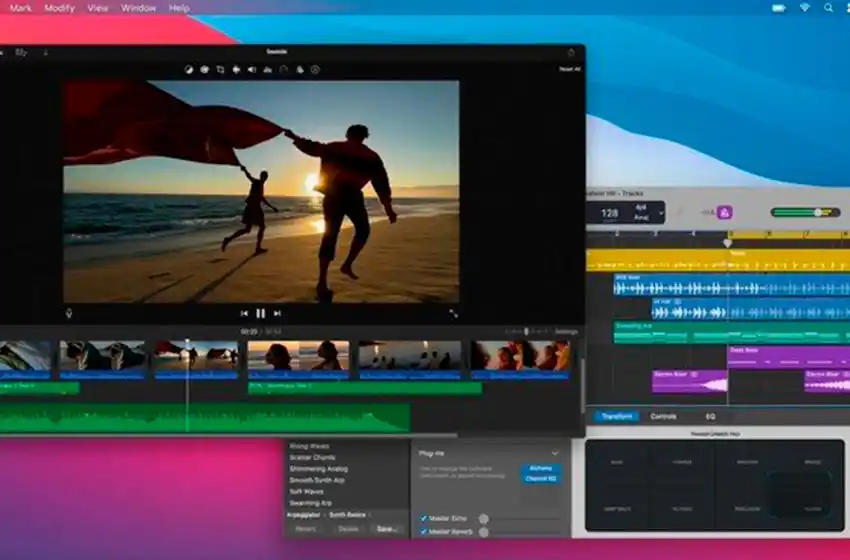Expand the viewer to fullscreen

pos(453,313)
